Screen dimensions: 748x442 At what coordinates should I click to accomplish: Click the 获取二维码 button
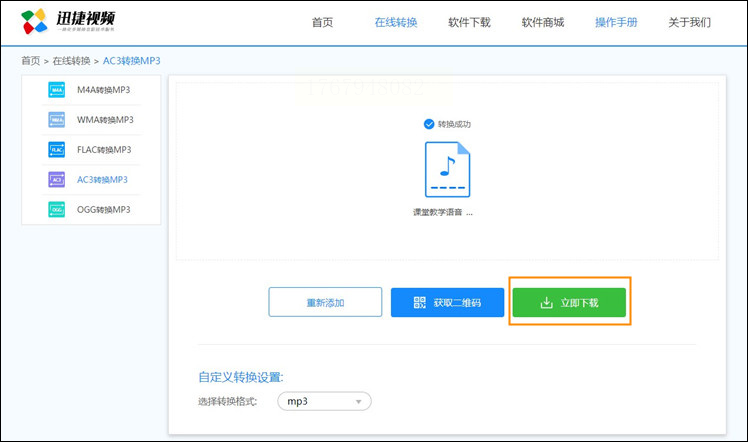(x=447, y=302)
